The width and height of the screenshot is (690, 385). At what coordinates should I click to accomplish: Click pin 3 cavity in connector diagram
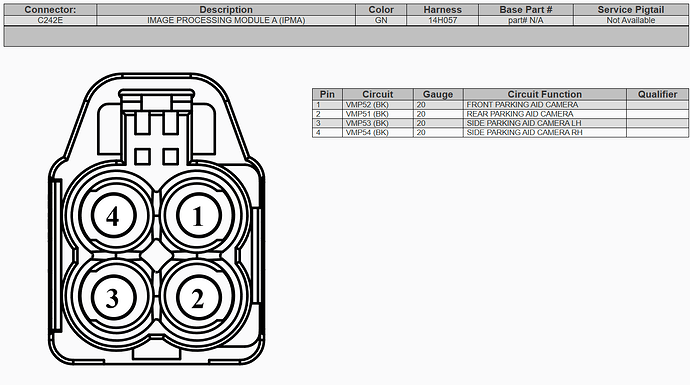113,298
